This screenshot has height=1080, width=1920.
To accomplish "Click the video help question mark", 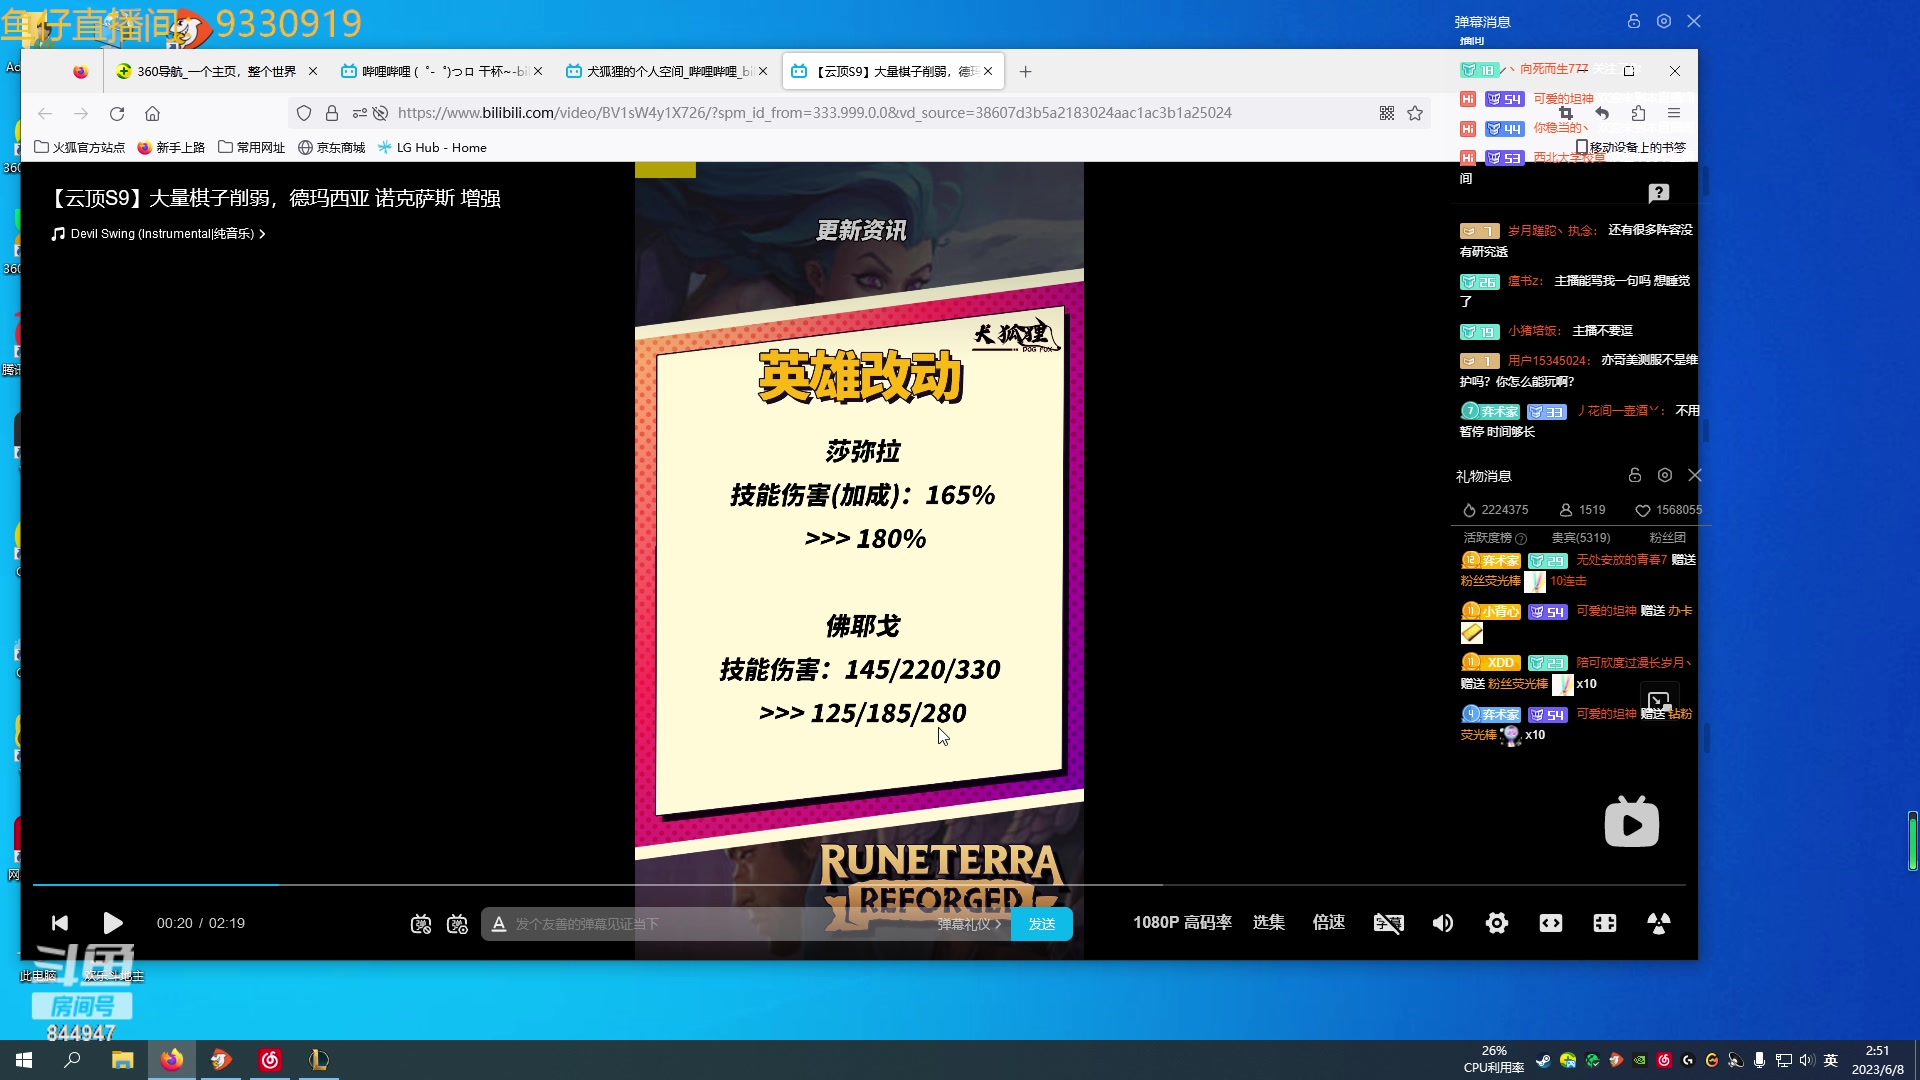I will click(1659, 193).
